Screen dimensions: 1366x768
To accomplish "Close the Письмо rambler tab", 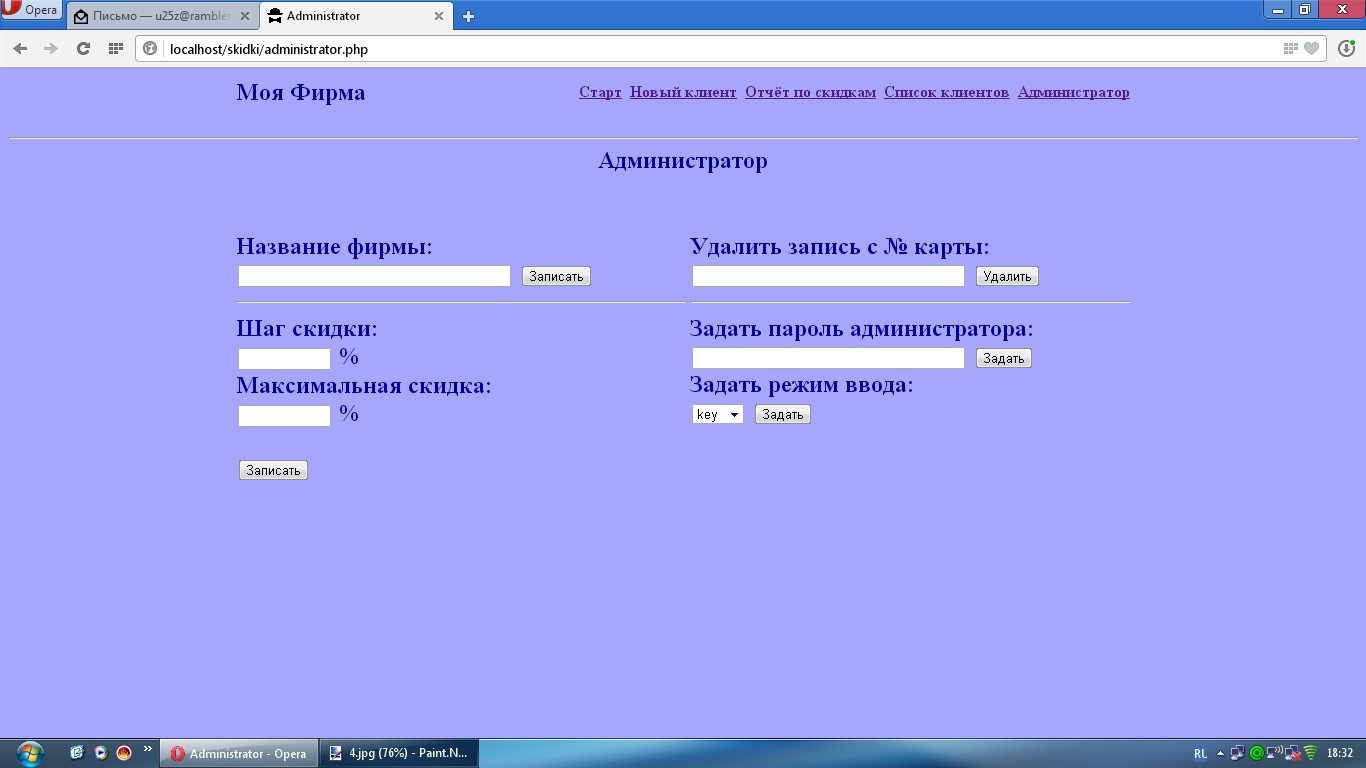I will pyautogui.click(x=244, y=16).
